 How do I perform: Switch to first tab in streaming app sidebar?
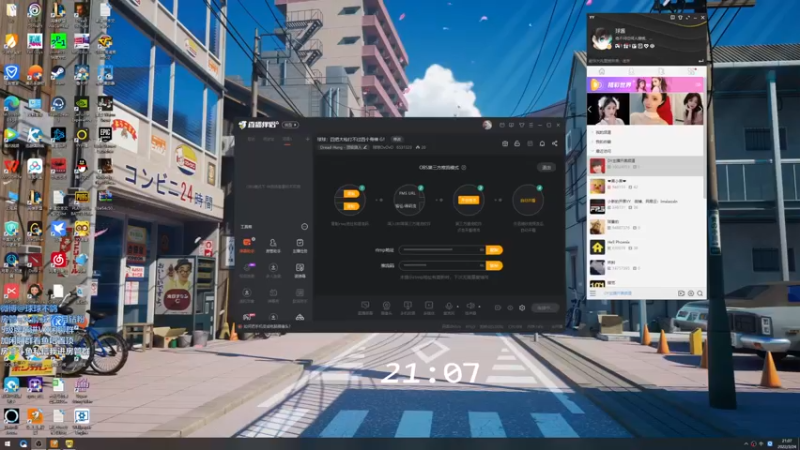click(251, 139)
